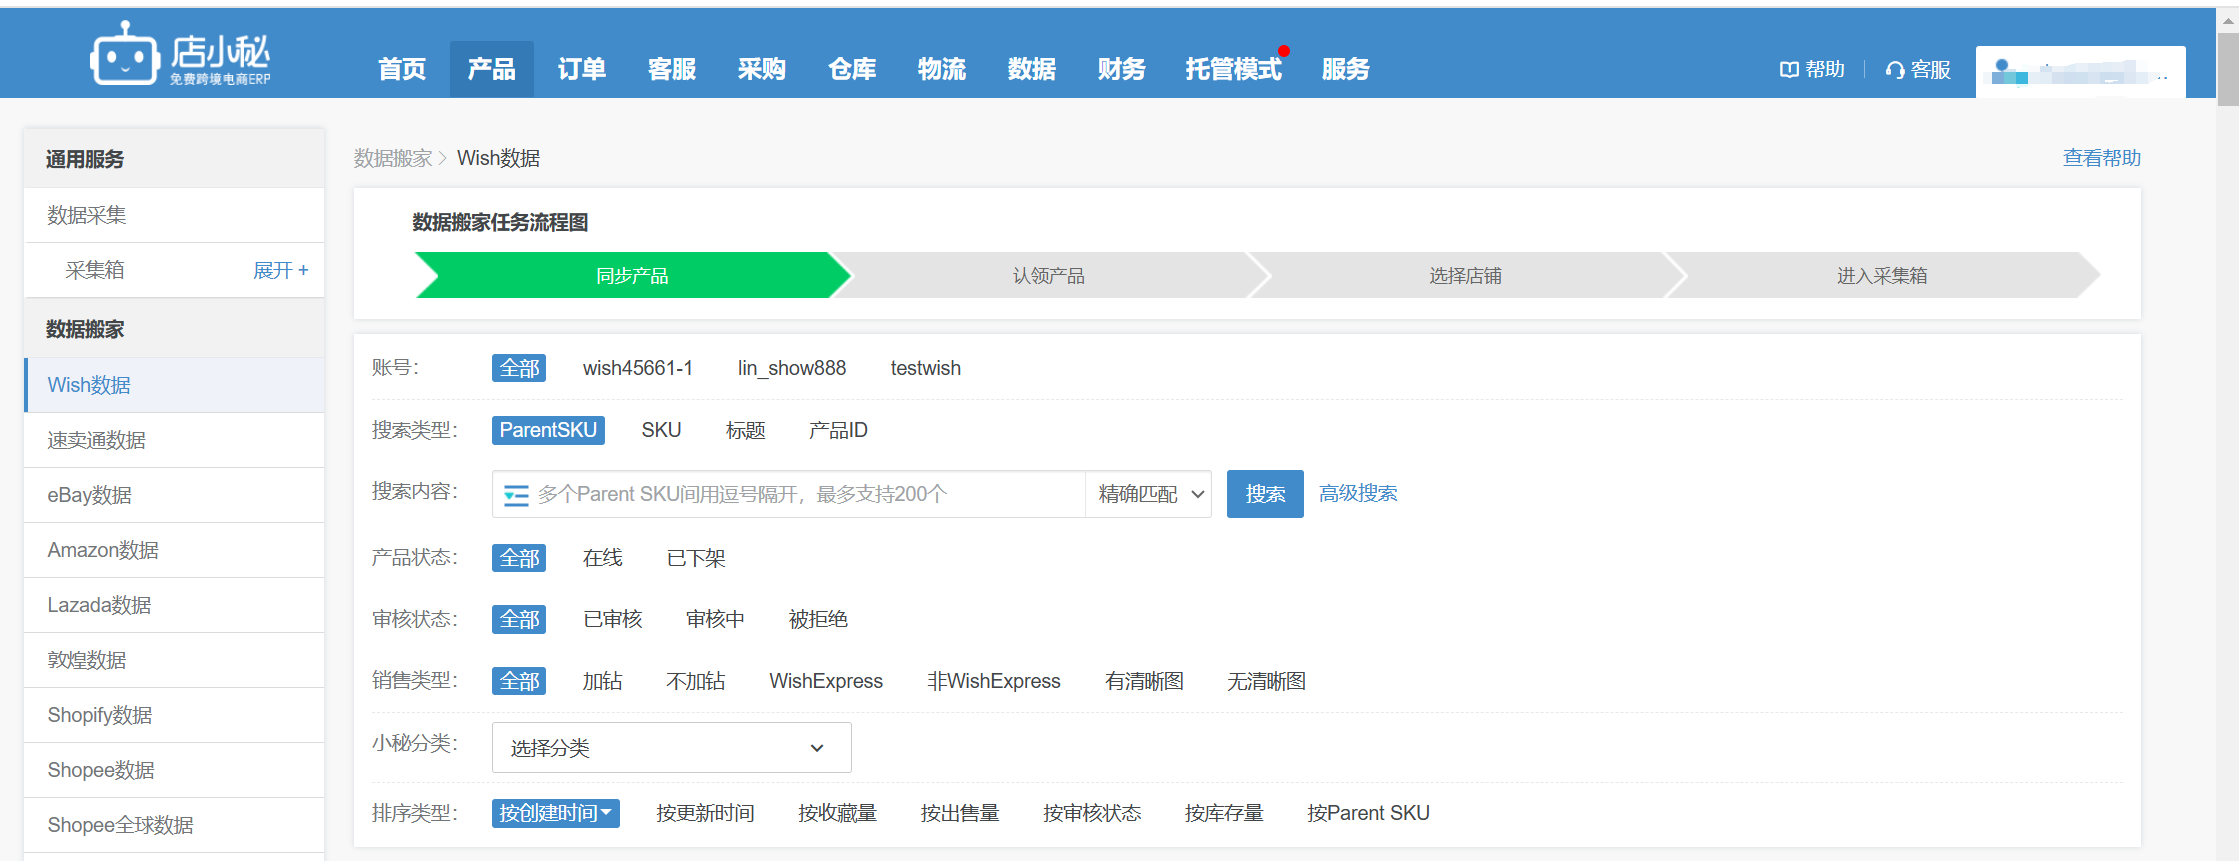Open the 帮助 book icon link

point(1812,69)
